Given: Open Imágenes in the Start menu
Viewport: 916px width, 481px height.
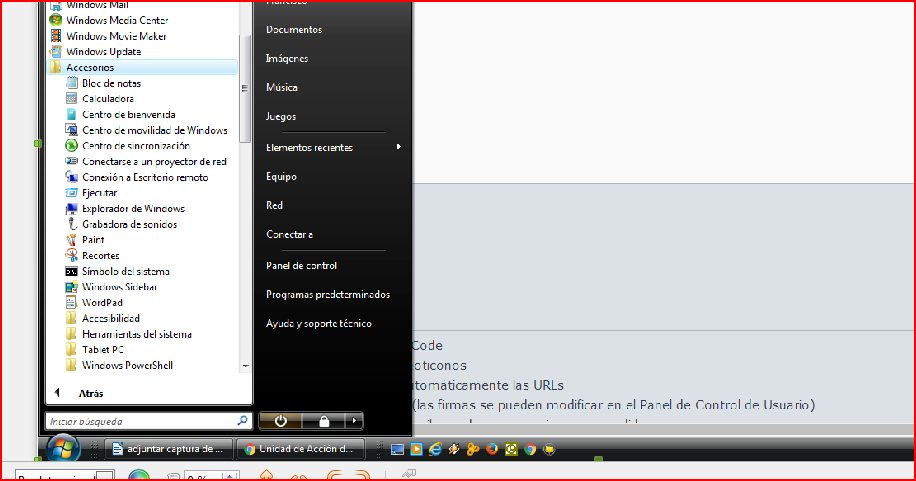Looking at the screenshot, I should pos(287,58).
